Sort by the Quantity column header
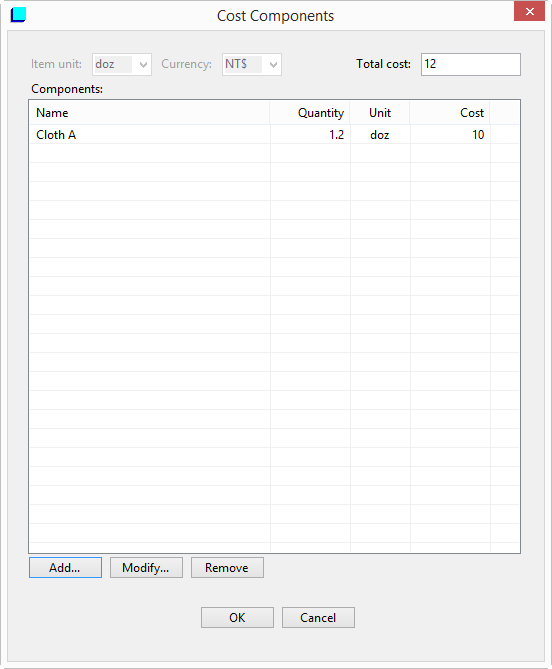Viewport: 552px width, 669px height. pos(310,113)
